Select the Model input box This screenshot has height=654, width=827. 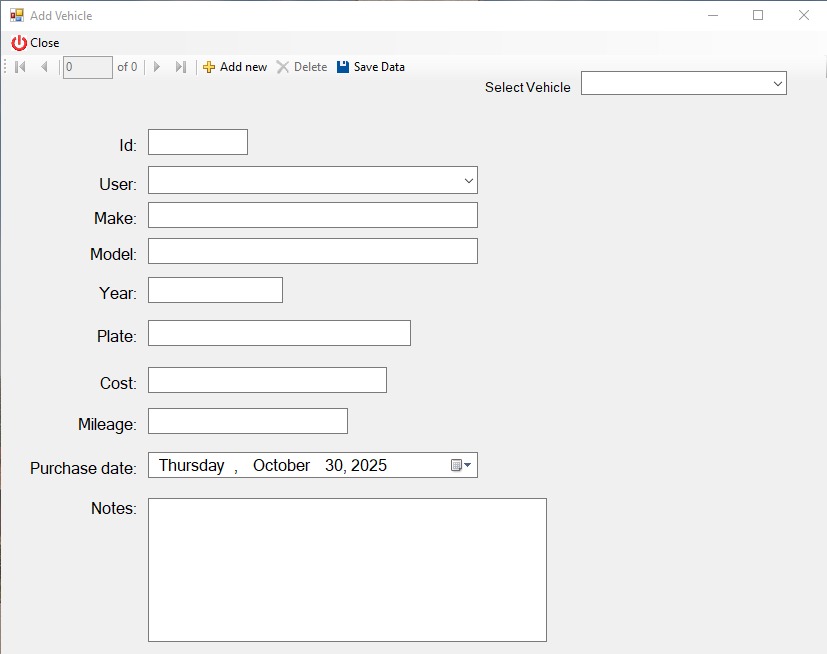[312, 251]
